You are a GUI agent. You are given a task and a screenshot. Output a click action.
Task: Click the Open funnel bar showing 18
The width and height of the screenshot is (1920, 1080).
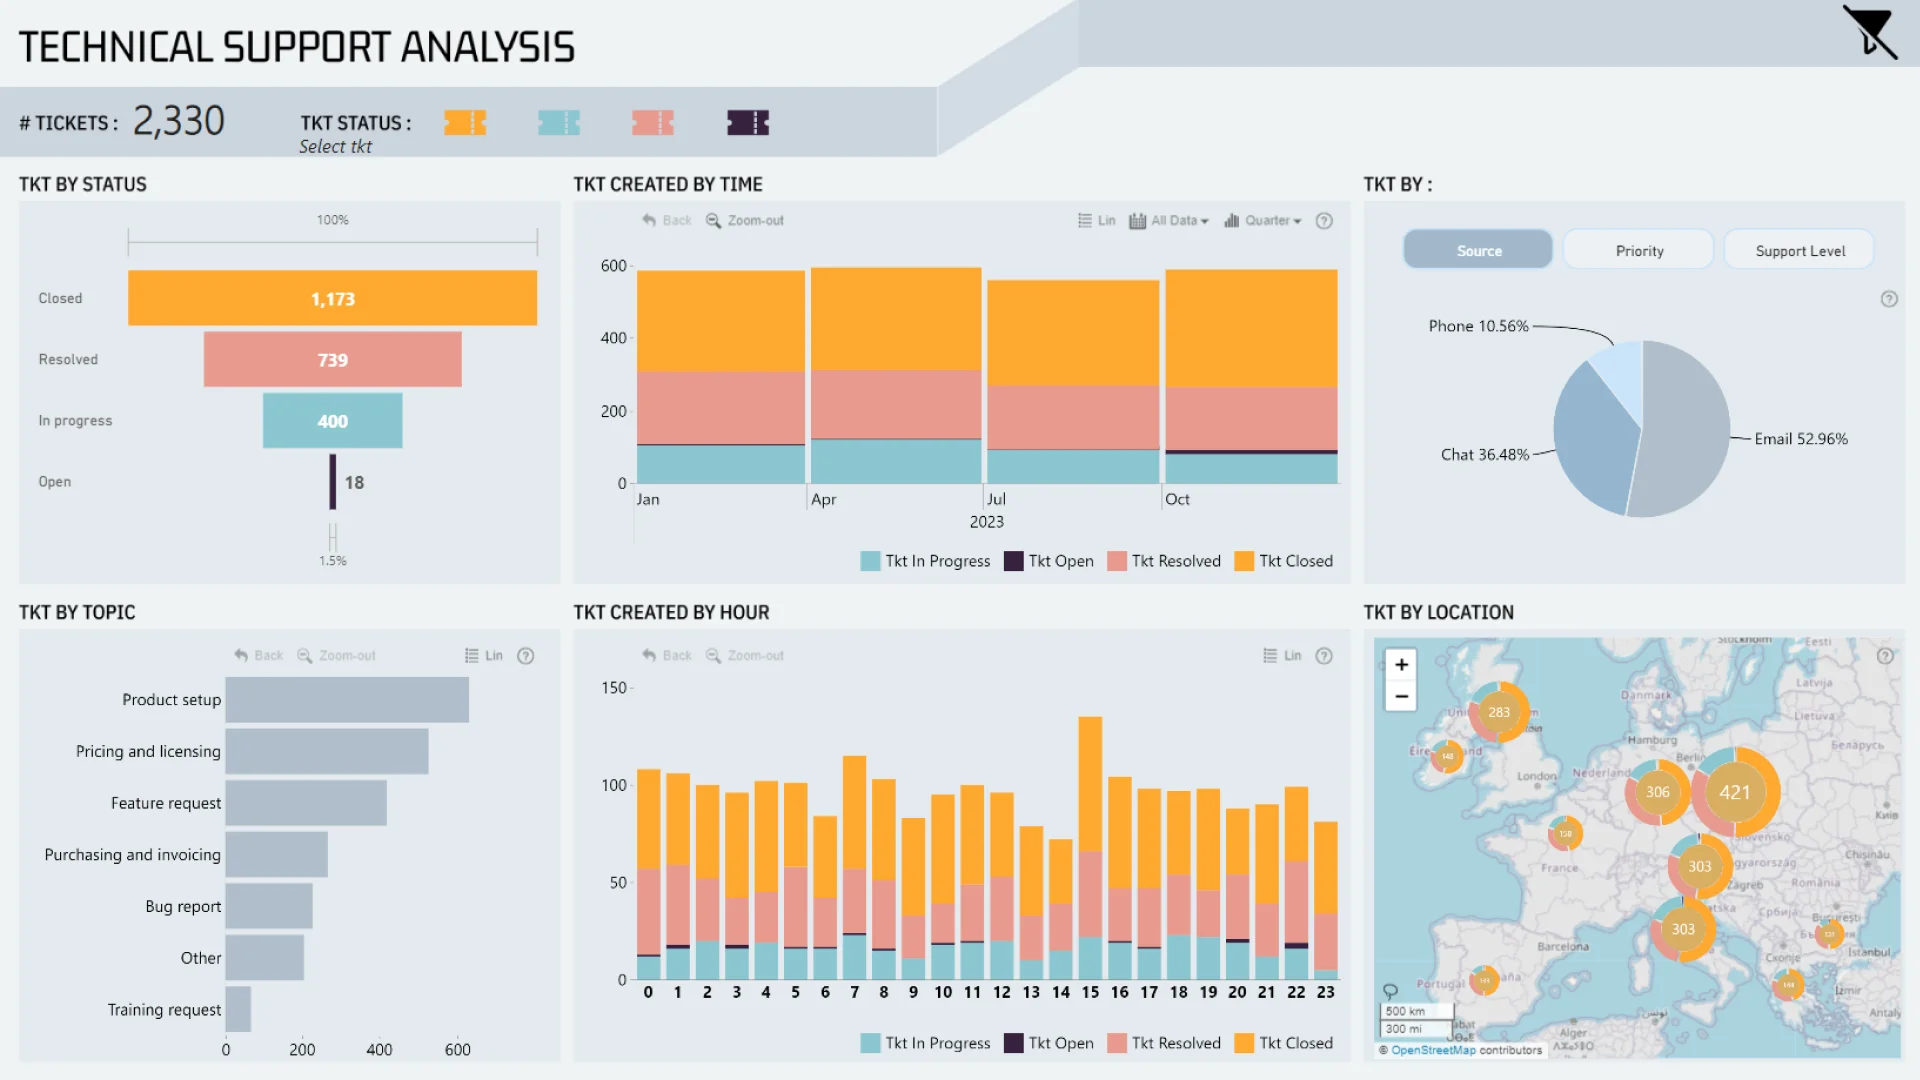click(333, 481)
